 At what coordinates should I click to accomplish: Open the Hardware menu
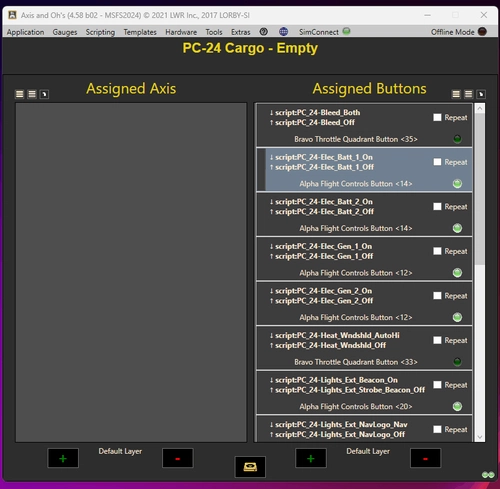181,32
